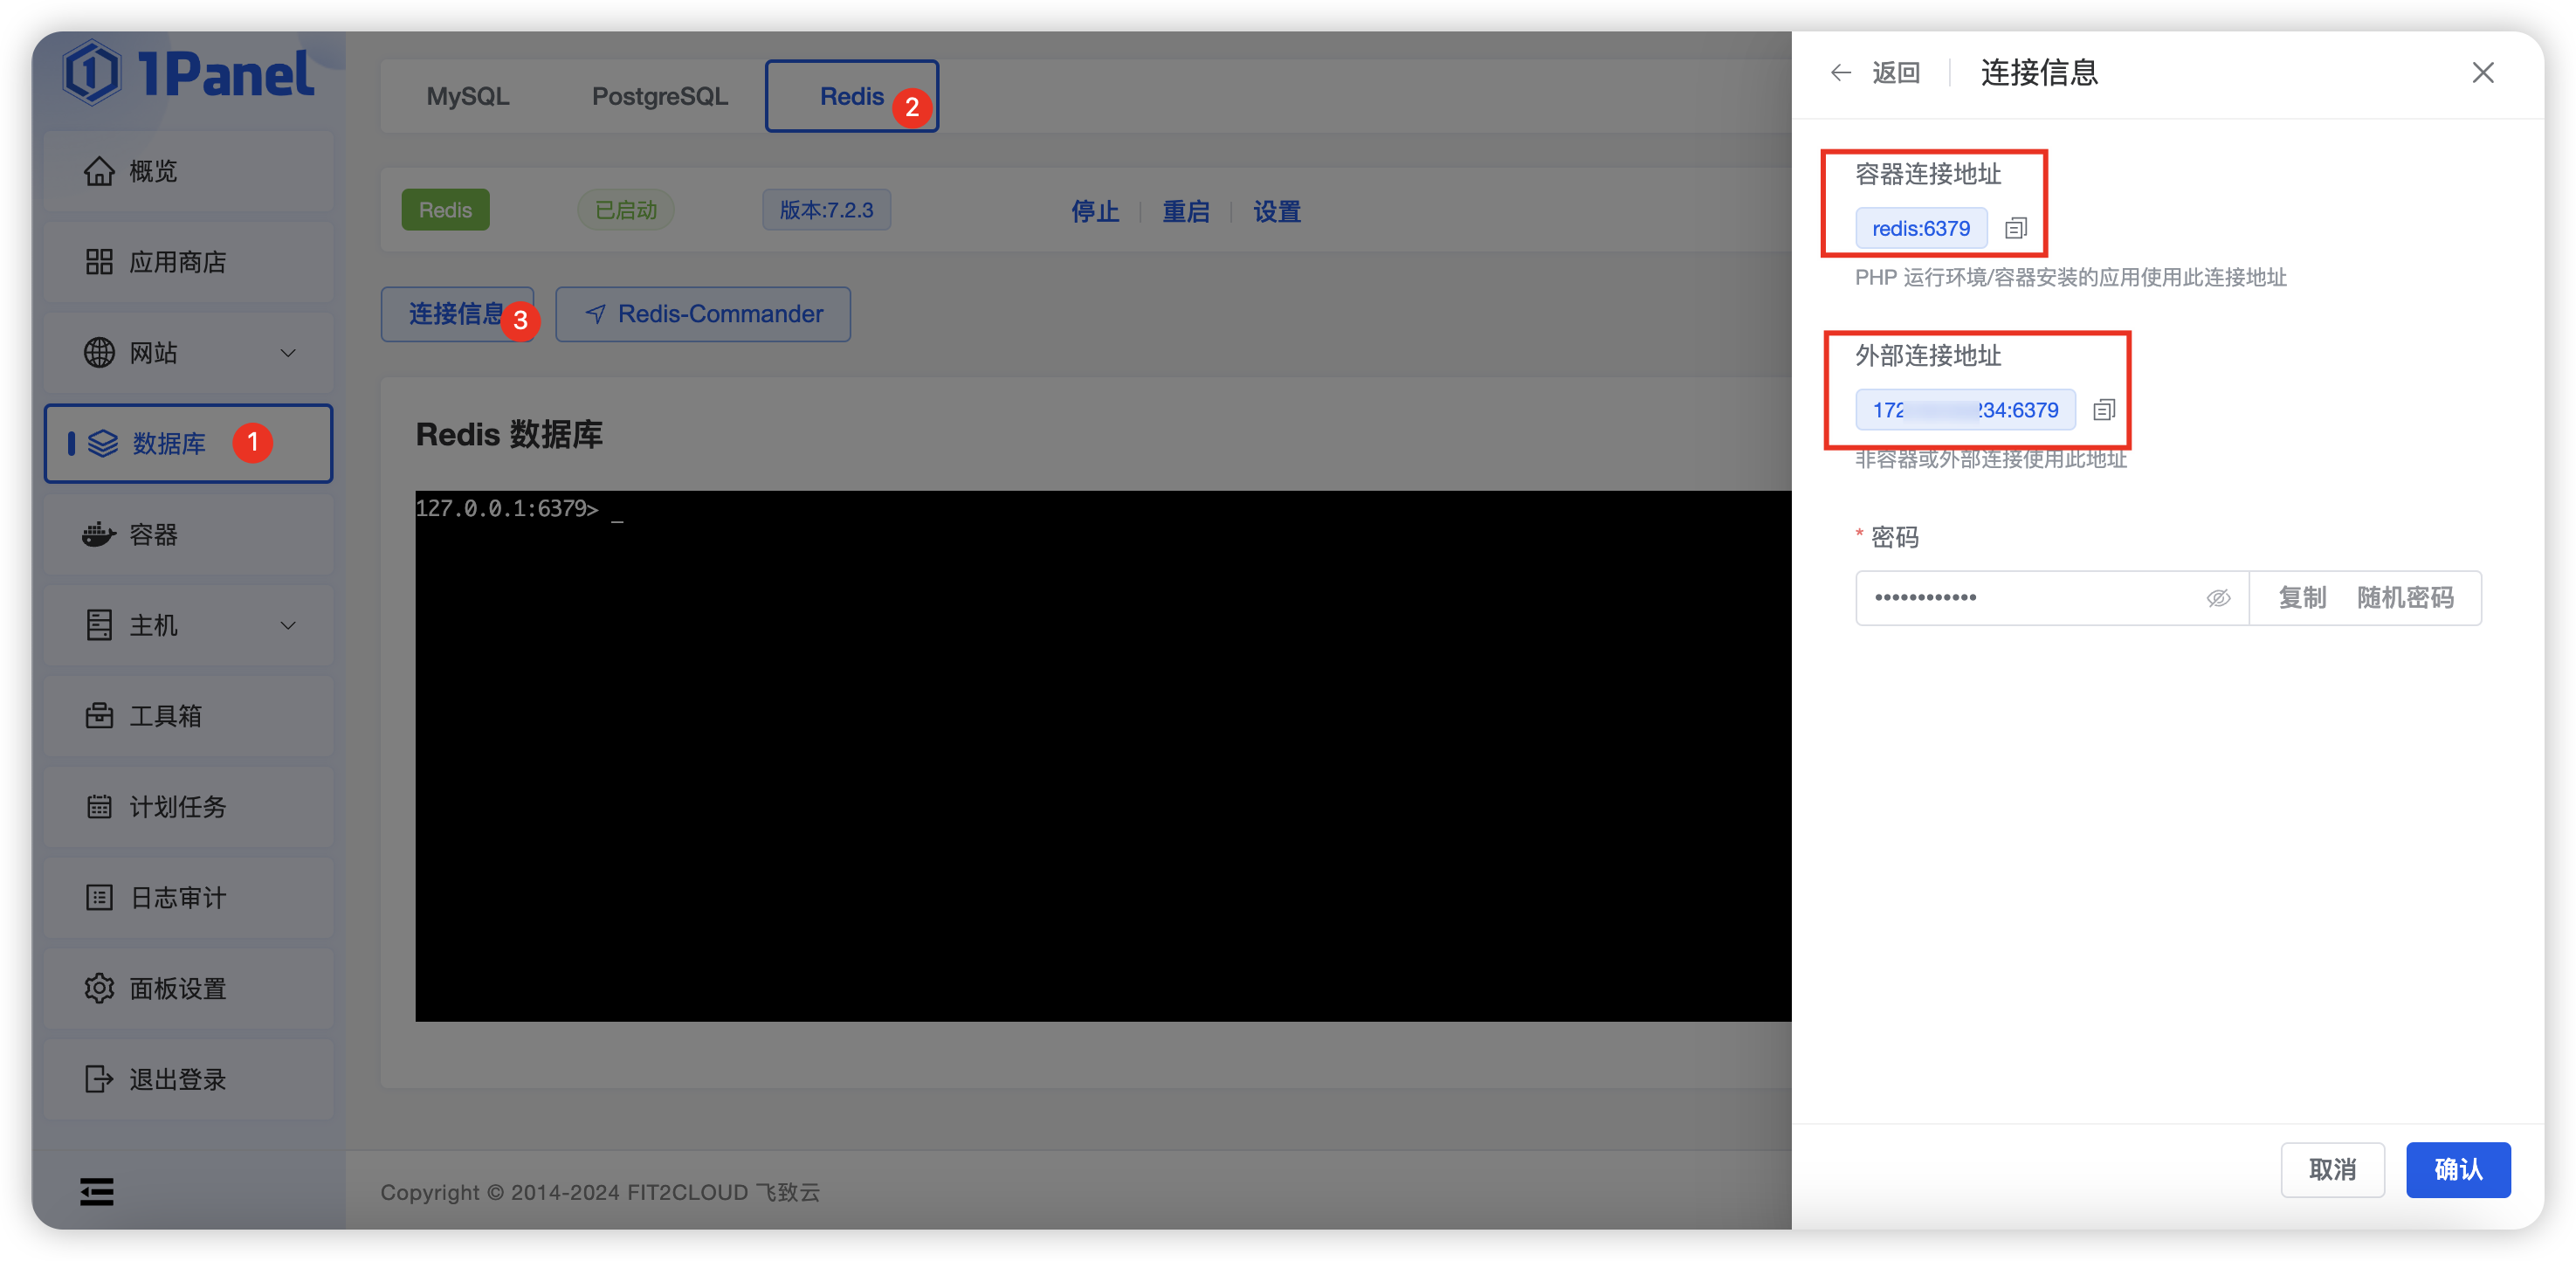Viewport: 2576px width, 1261px height.
Task: Open the 工具箱 toolbox page
Action: pos(189,716)
